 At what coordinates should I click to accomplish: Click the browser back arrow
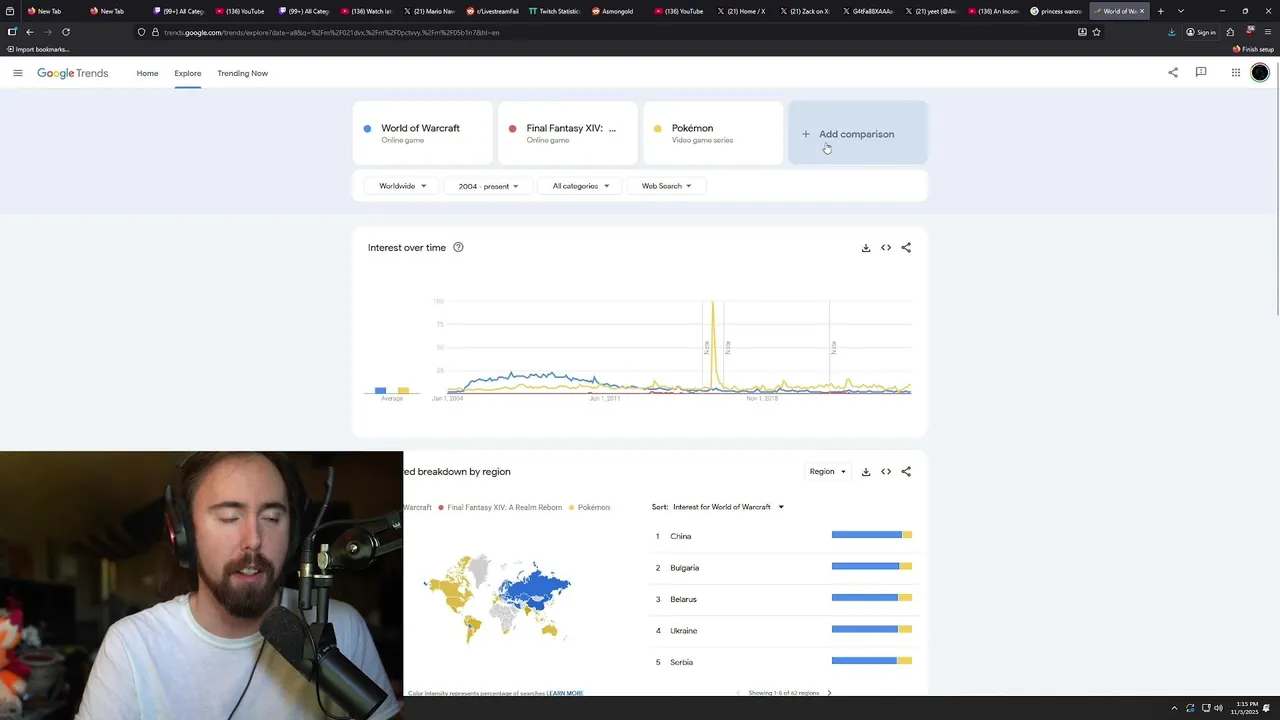click(x=29, y=32)
